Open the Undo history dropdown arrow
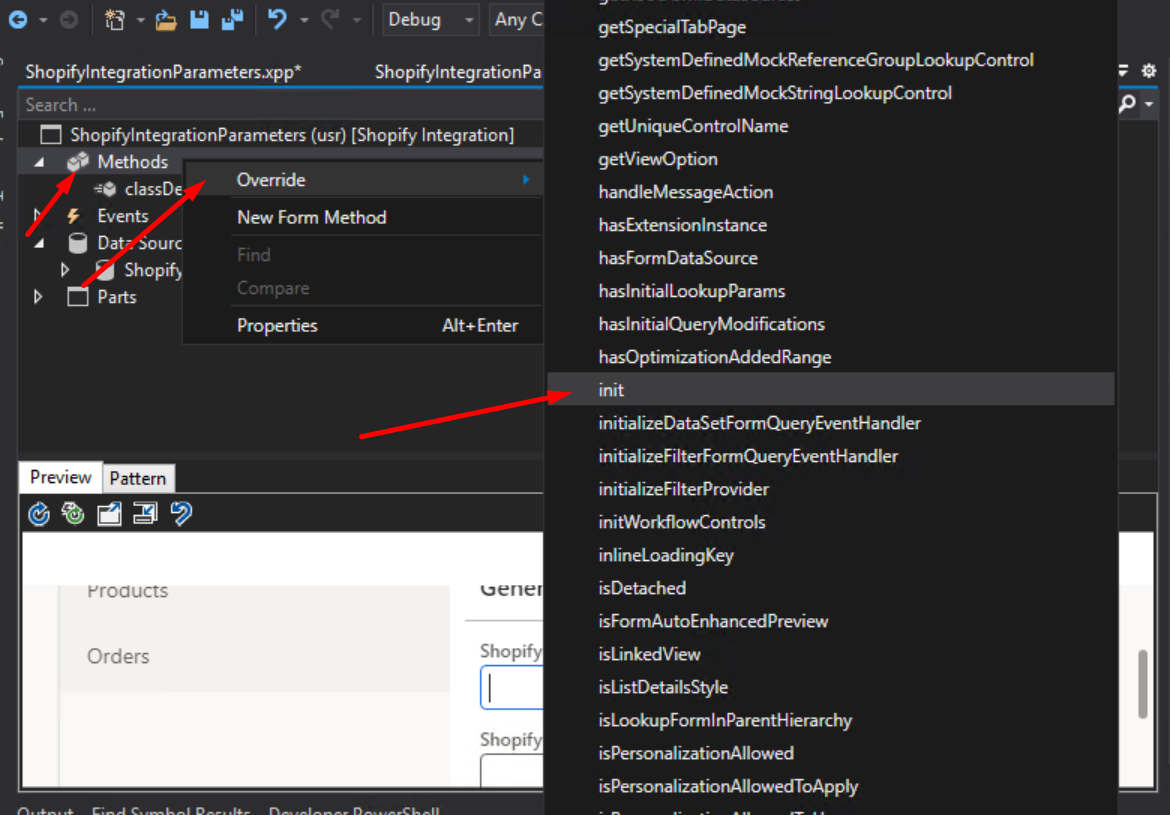This screenshot has height=815, width=1170. pos(304,21)
